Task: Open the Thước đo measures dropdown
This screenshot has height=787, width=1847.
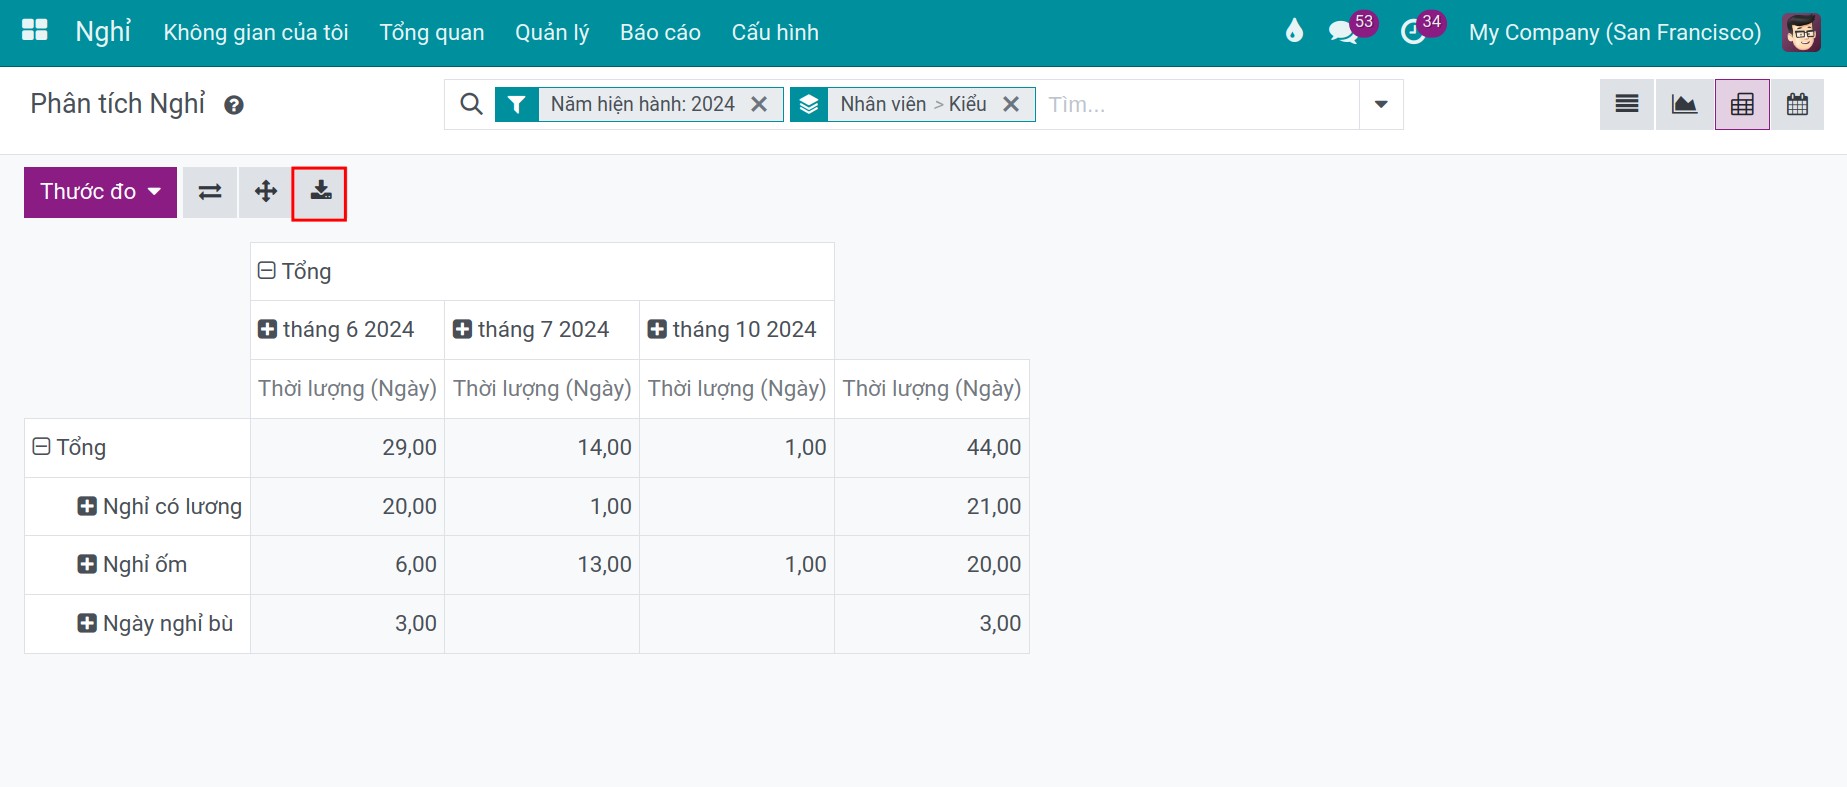Action: coord(100,192)
